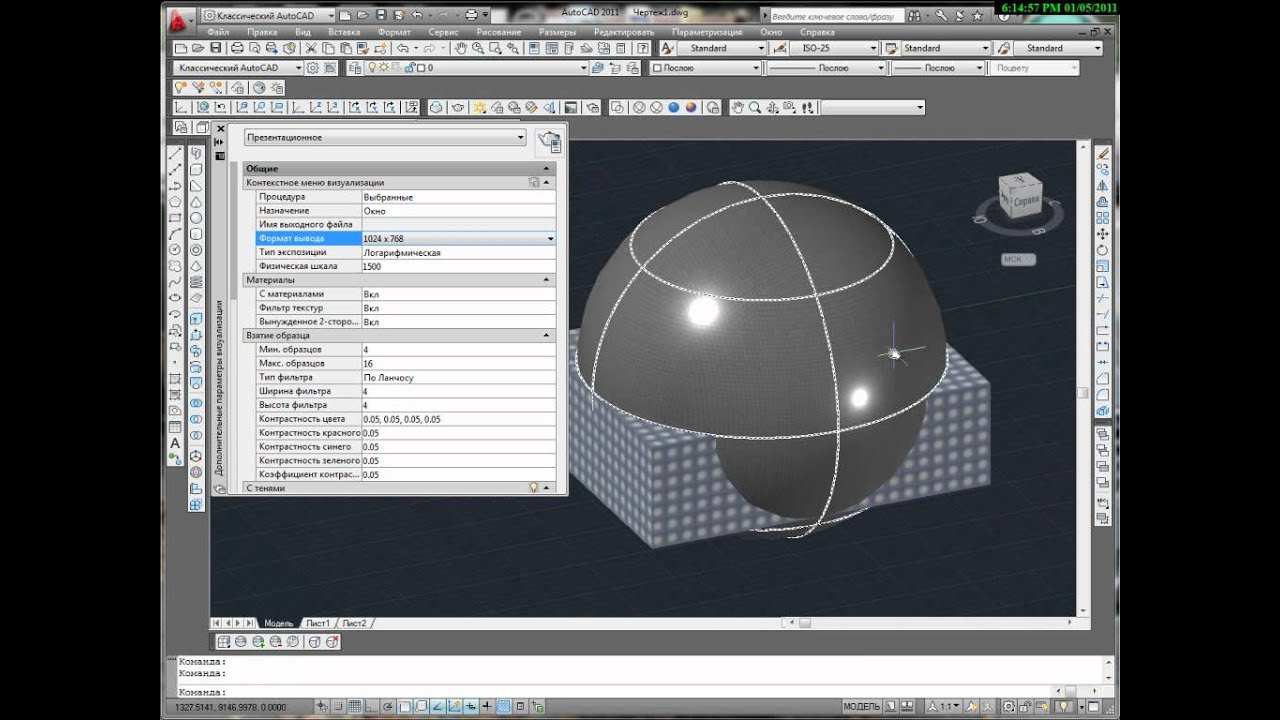Click the Dimension Style icon before ISO-25
This screenshot has width=1280, height=720.
pyautogui.click(x=780, y=48)
